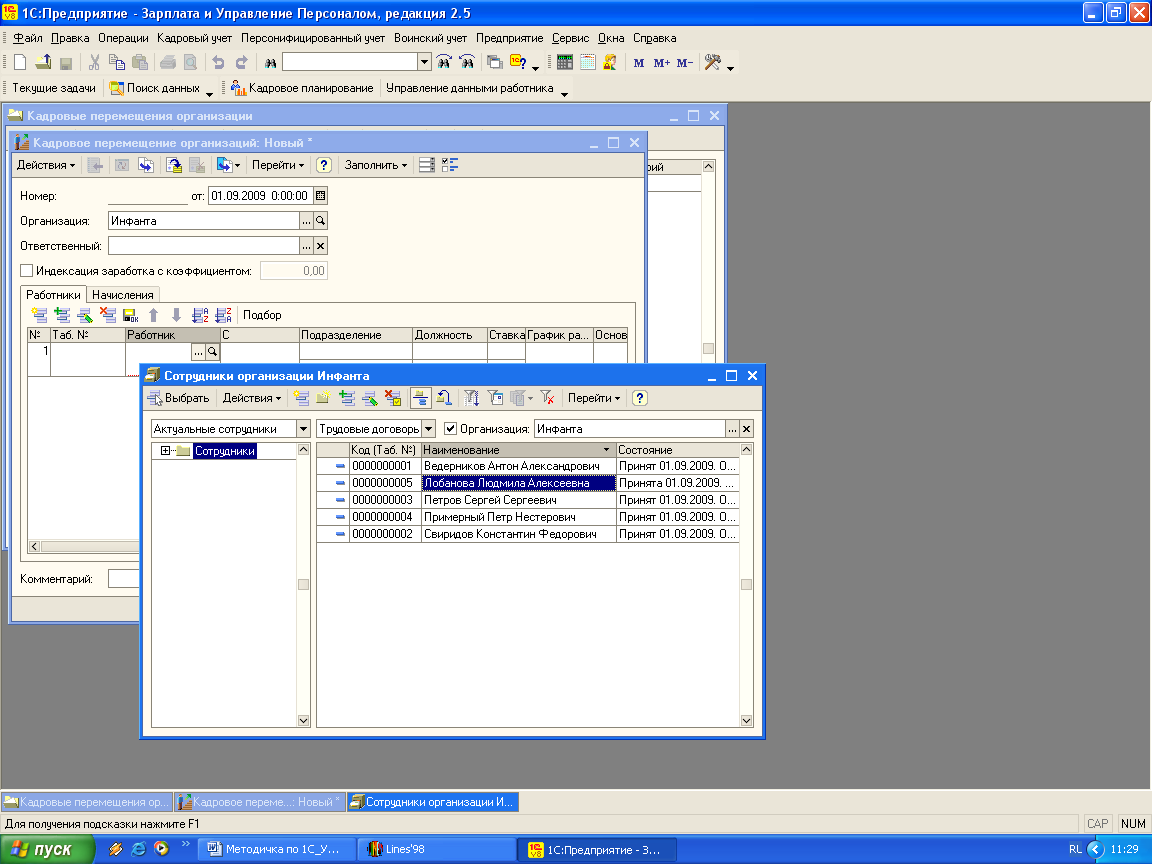Screen dimensions: 1152x864
Task: Click the clear X button beside Ответственный field
Action: (x=320, y=245)
